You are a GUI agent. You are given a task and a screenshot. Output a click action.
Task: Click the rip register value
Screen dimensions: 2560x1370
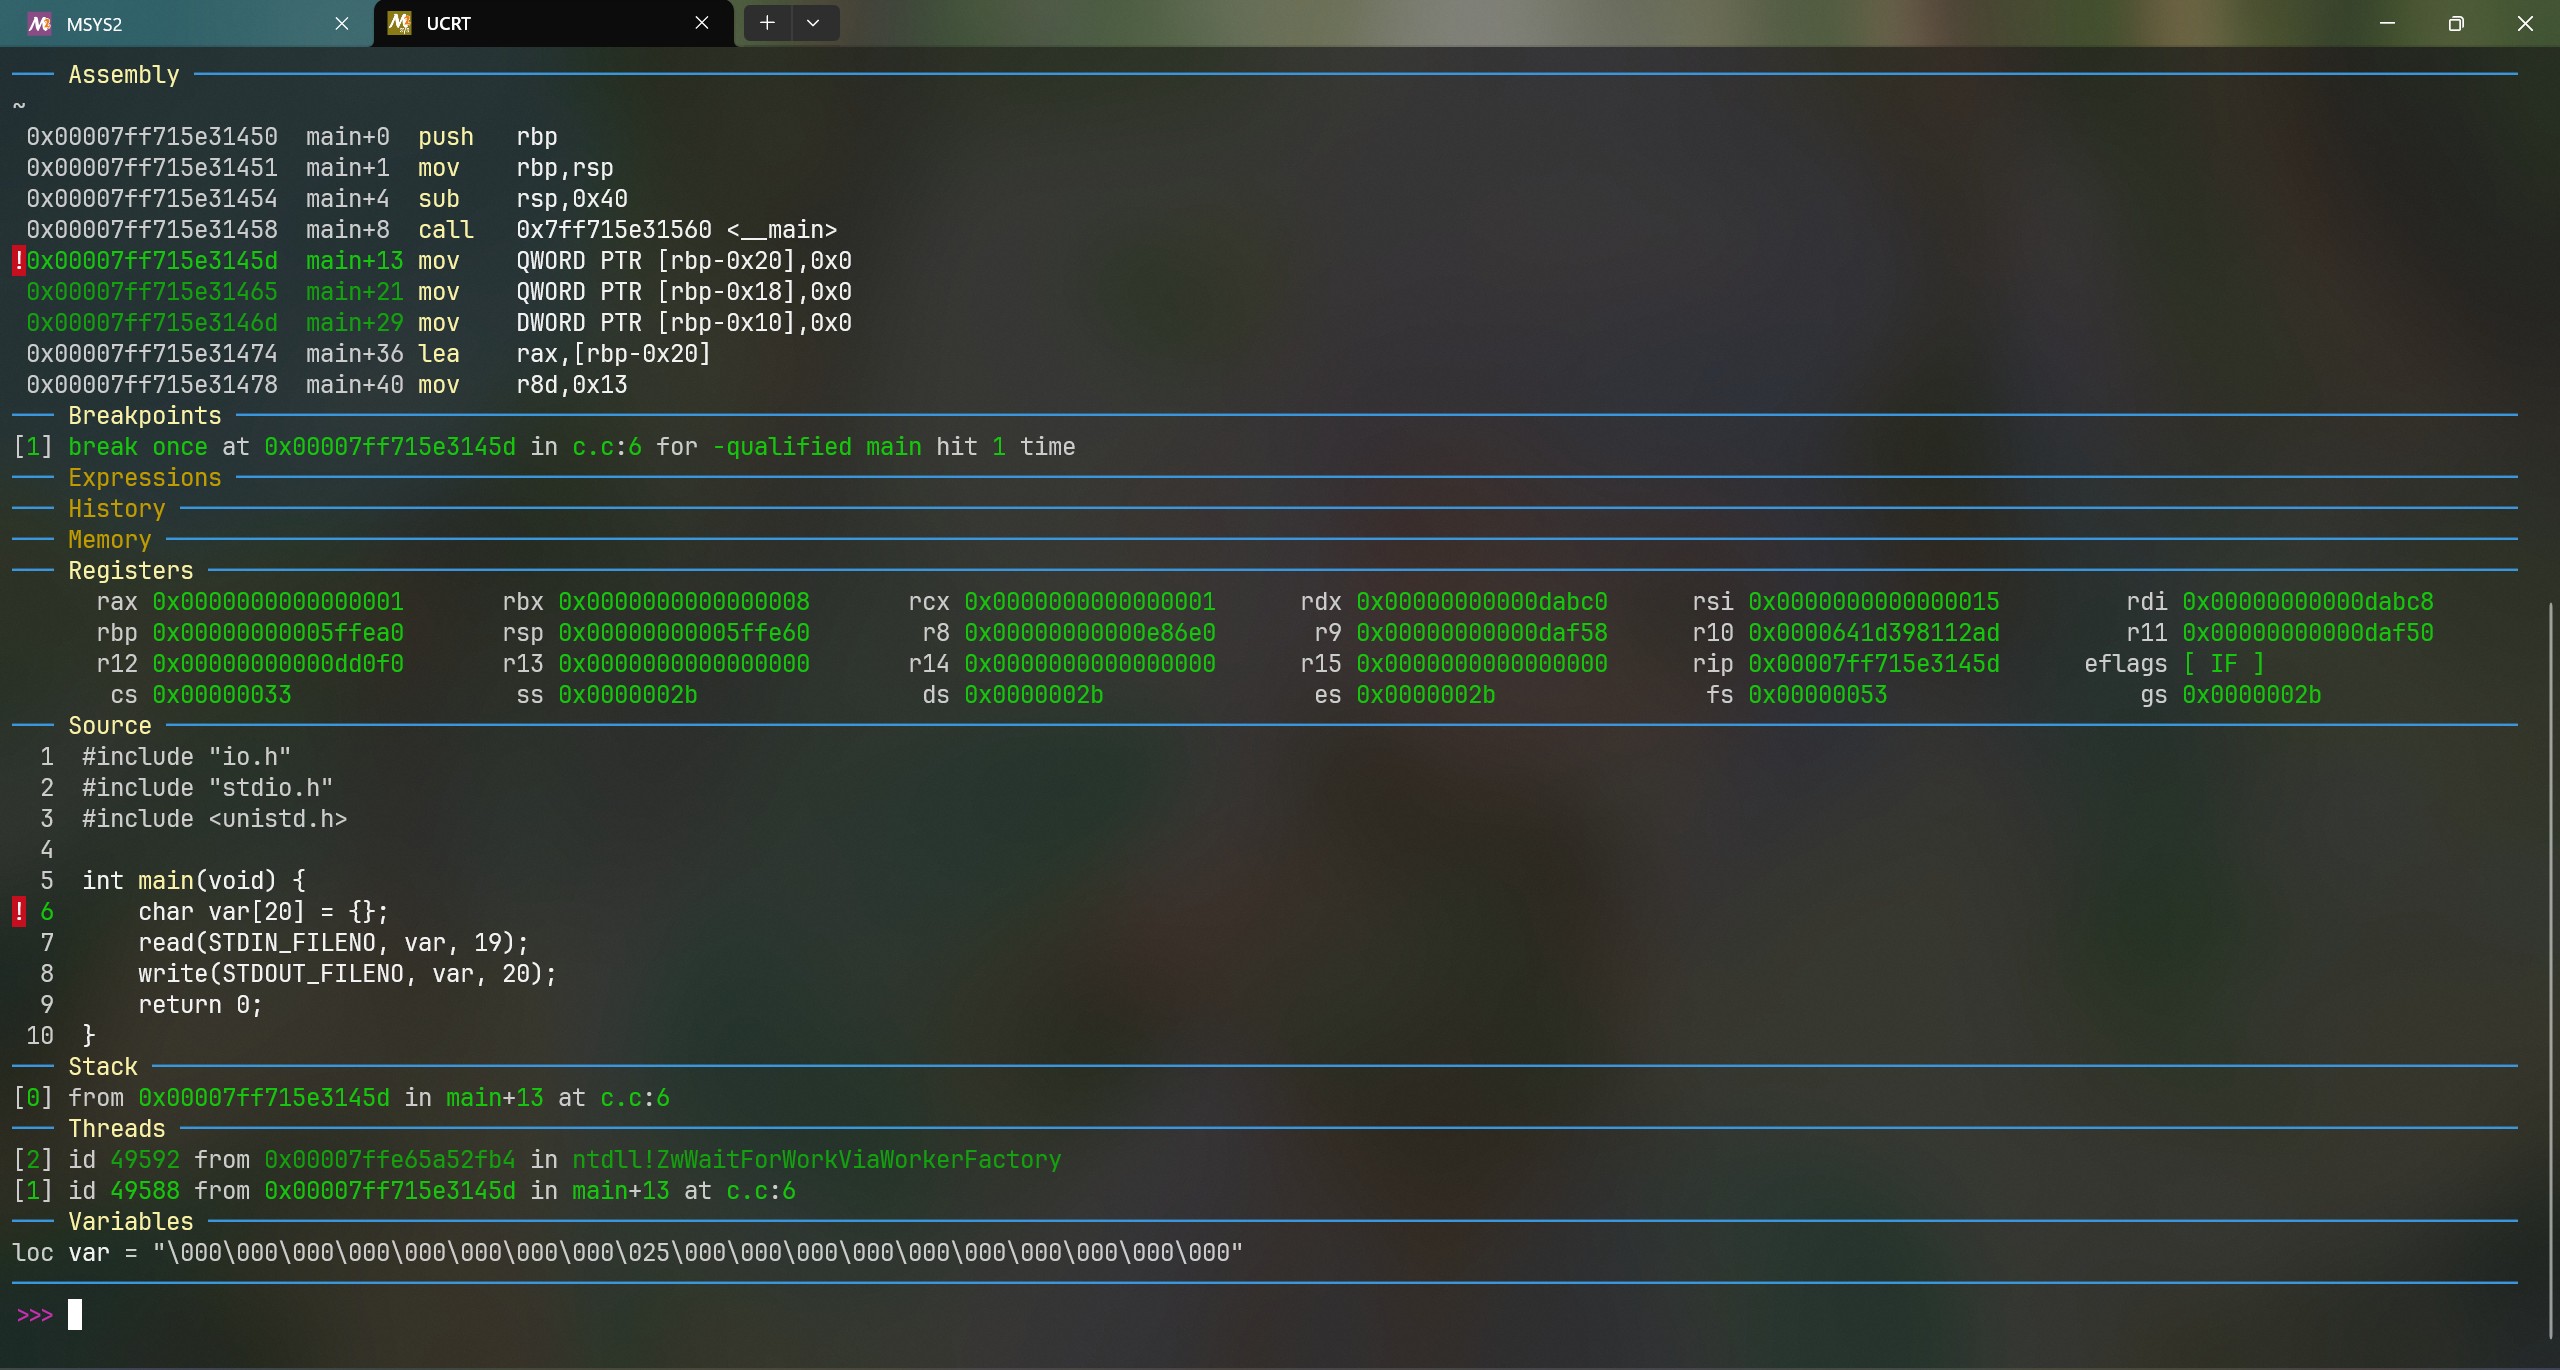(1873, 664)
